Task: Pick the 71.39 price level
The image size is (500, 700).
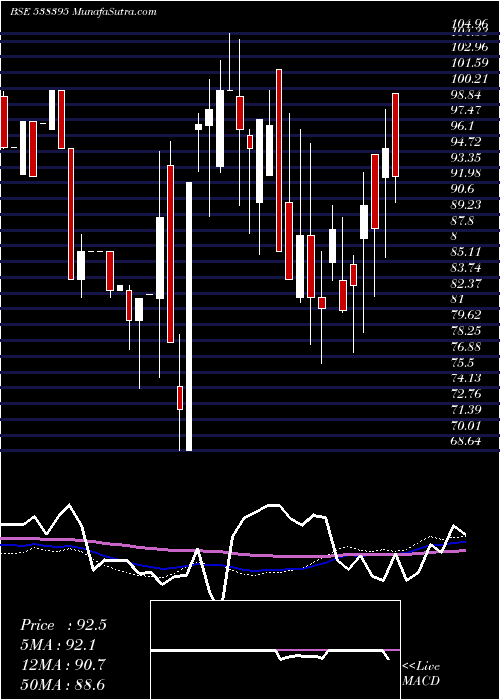Action: 466,410
